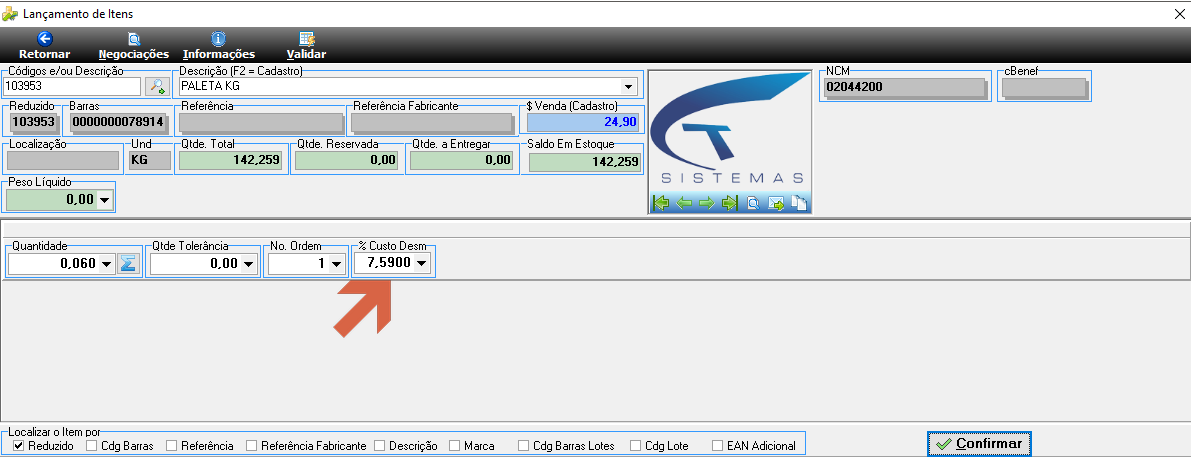The height and width of the screenshot is (457, 1191).
Task: Click the Confirmar button
Action: 979,443
